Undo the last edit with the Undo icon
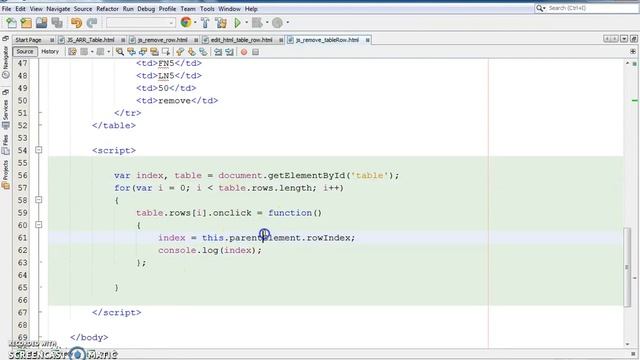The height and width of the screenshot is (360, 640). (76, 23)
